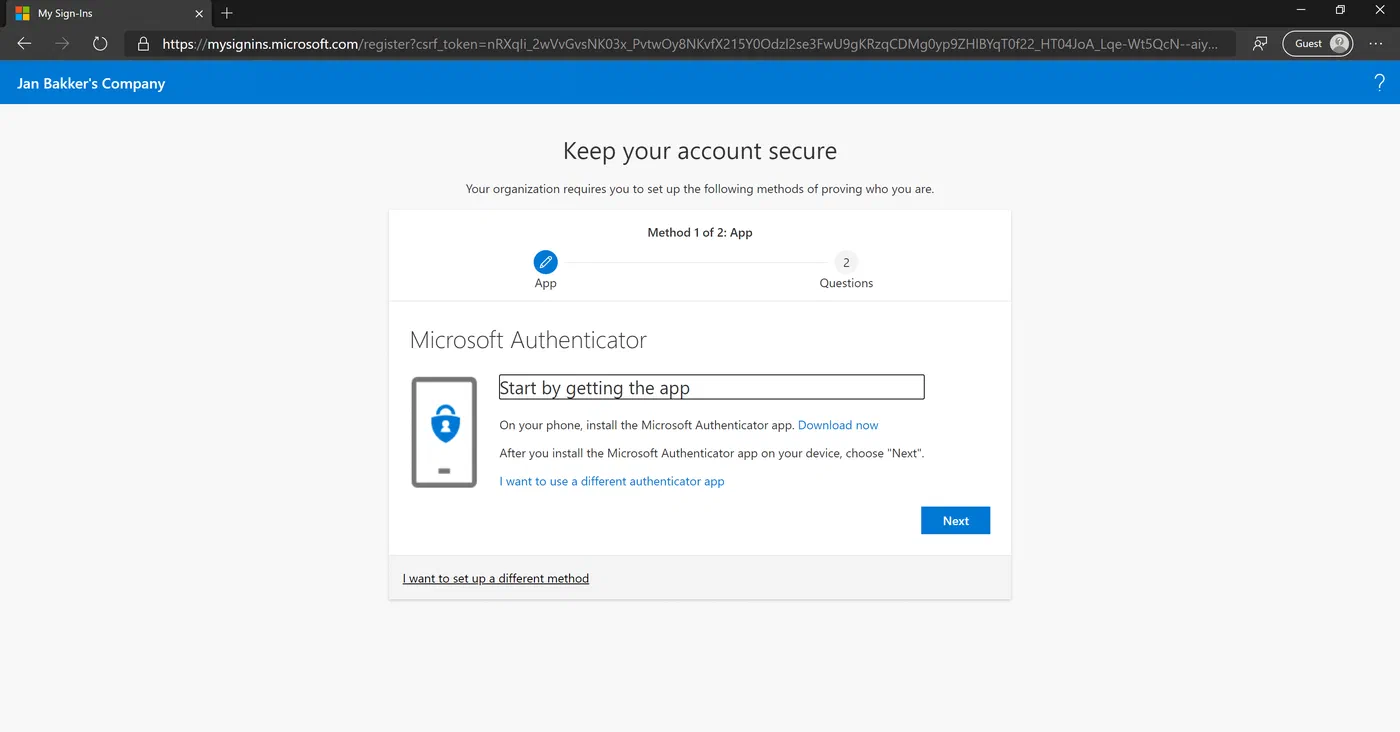Click I want to set up a different method
1400x732 pixels.
[x=496, y=578]
